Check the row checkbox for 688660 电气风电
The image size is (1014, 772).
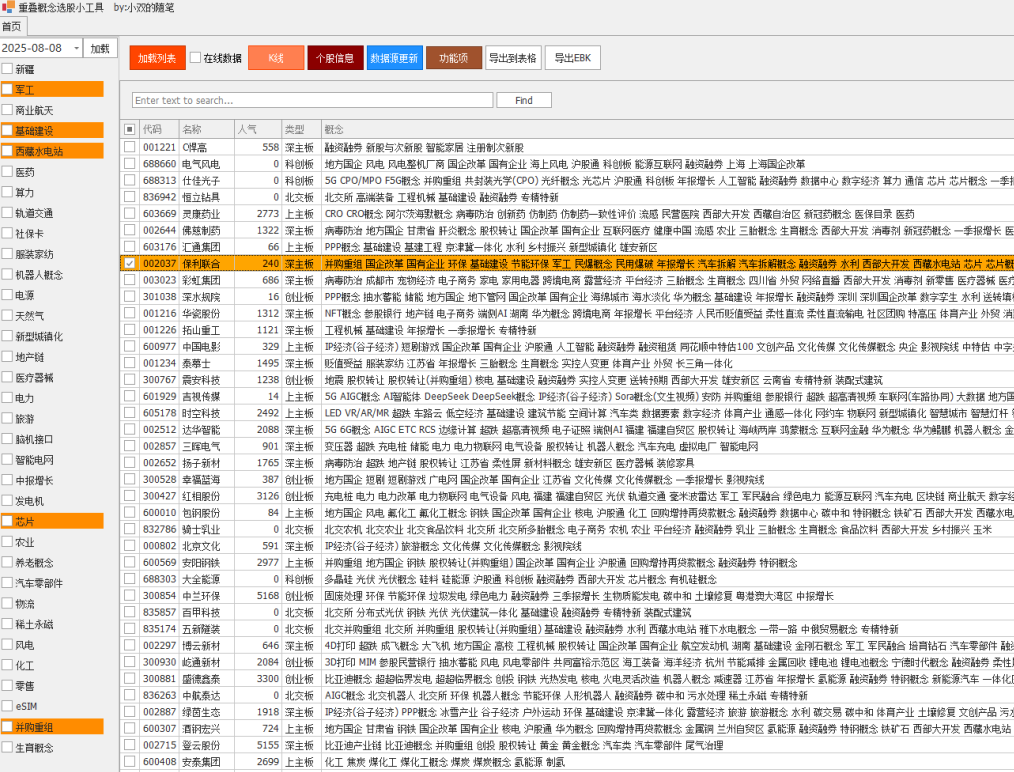(129, 164)
